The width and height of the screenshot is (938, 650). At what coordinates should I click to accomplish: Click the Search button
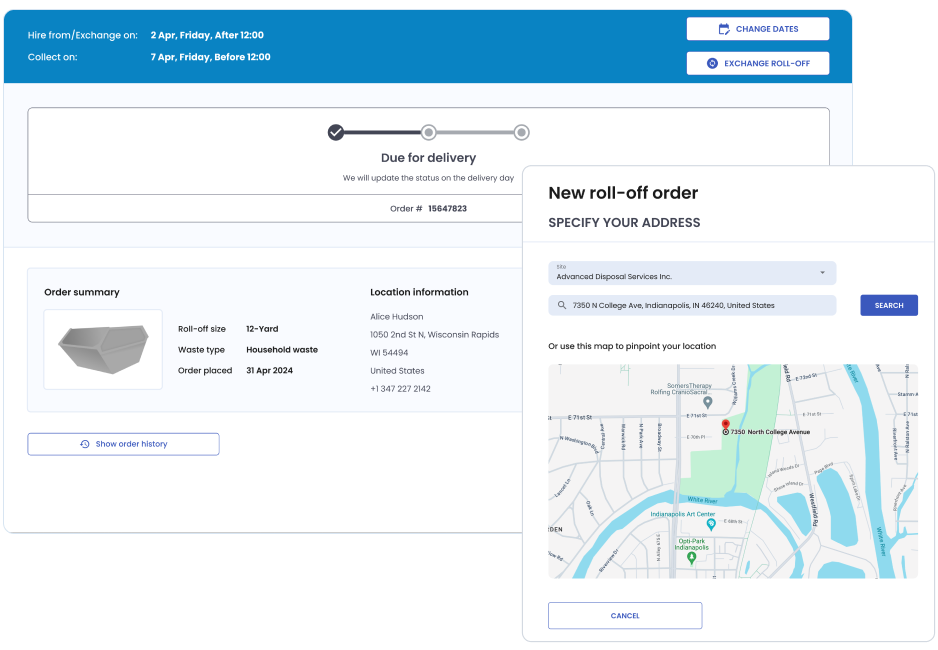(888, 305)
